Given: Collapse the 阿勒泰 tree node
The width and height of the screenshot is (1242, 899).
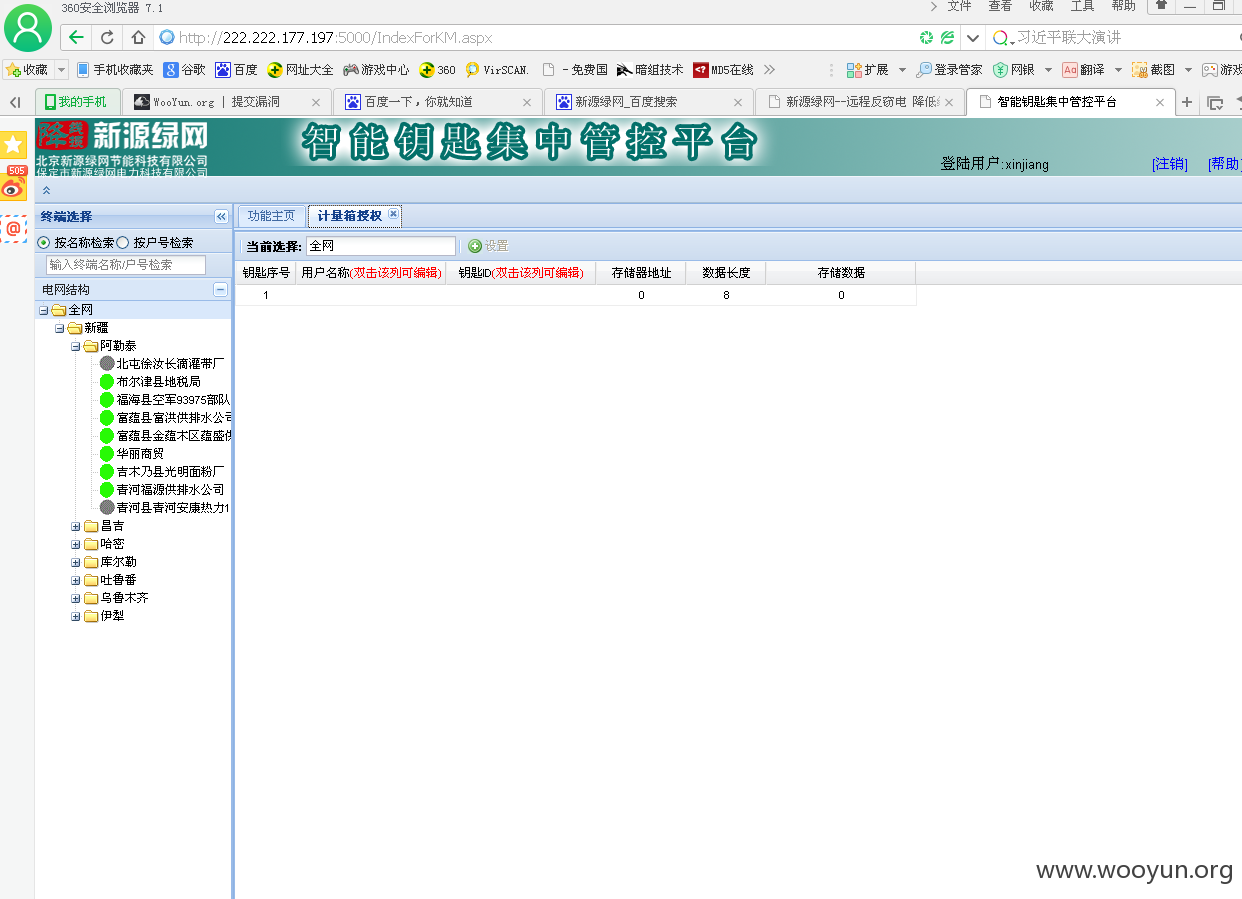Looking at the screenshot, I should click(75, 346).
